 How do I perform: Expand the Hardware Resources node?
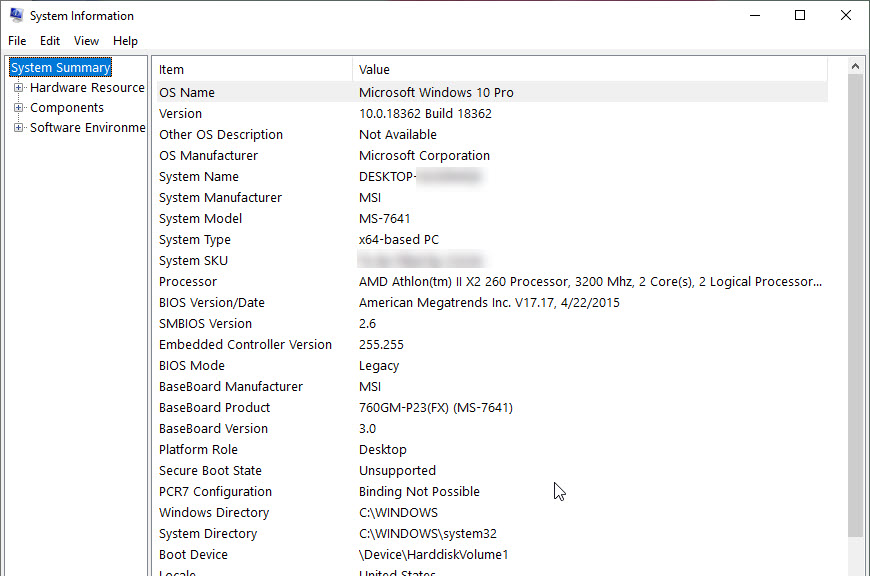(x=18, y=88)
